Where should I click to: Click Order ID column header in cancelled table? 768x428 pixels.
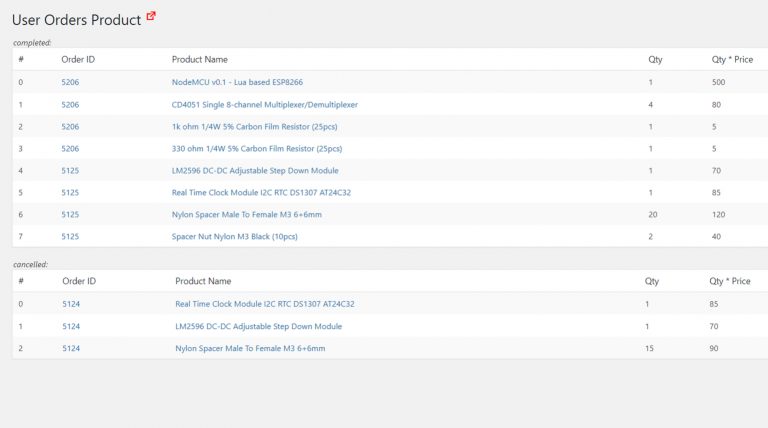coord(79,281)
